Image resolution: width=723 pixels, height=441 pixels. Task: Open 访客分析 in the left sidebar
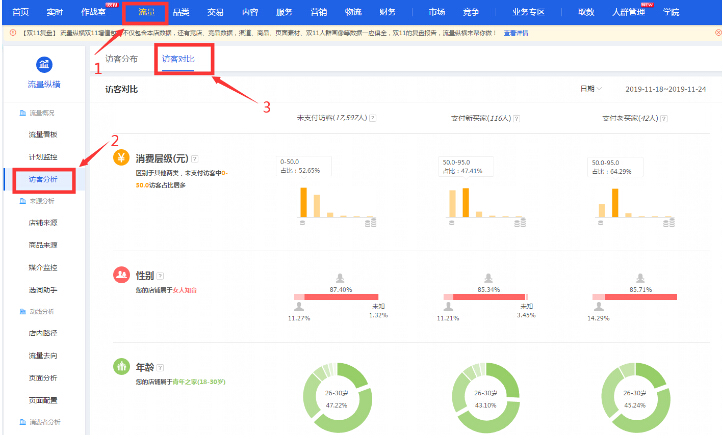(x=44, y=179)
